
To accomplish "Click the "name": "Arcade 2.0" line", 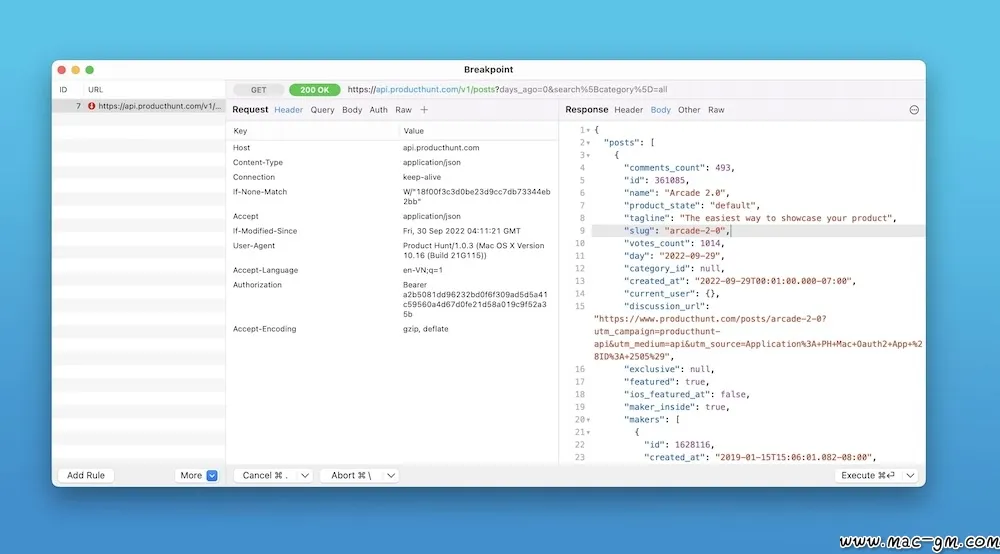I will [677, 193].
